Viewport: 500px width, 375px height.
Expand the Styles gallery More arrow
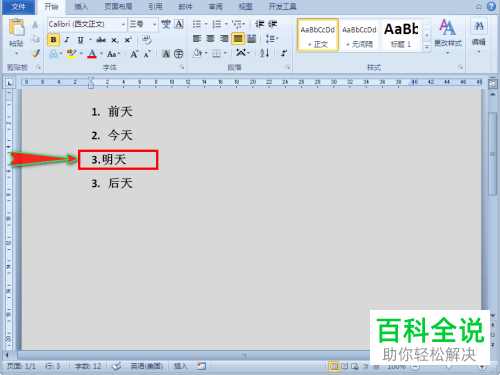point(427,47)
